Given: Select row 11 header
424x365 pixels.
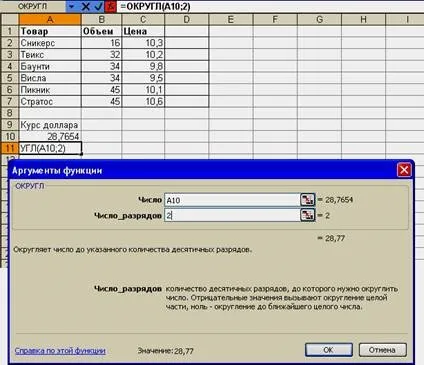Looking at the screenshot, I should [x=10, y=148].
